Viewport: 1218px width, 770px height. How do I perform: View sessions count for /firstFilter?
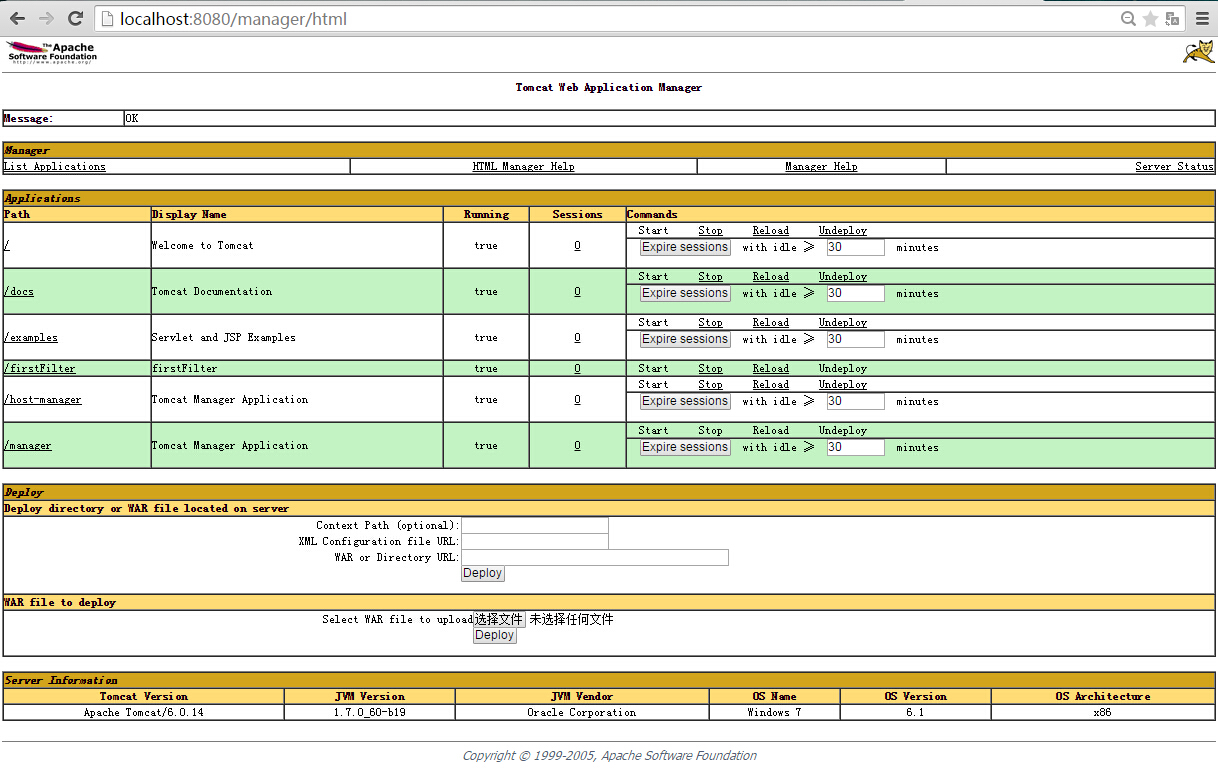click(577, 368)
